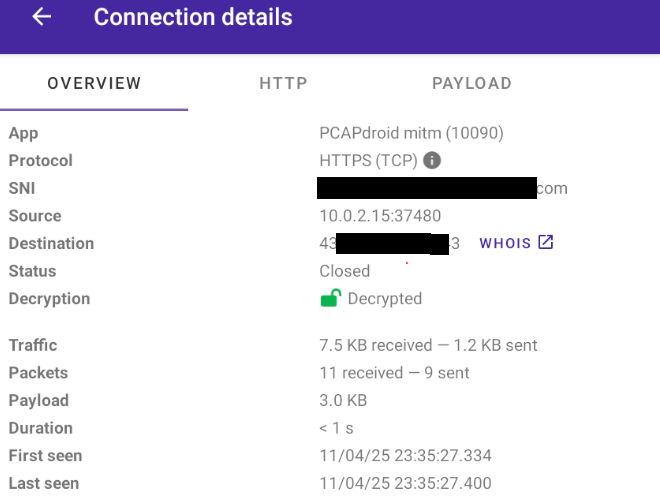Click the 3.0 KB payload size value

click(x=343, y=401)
